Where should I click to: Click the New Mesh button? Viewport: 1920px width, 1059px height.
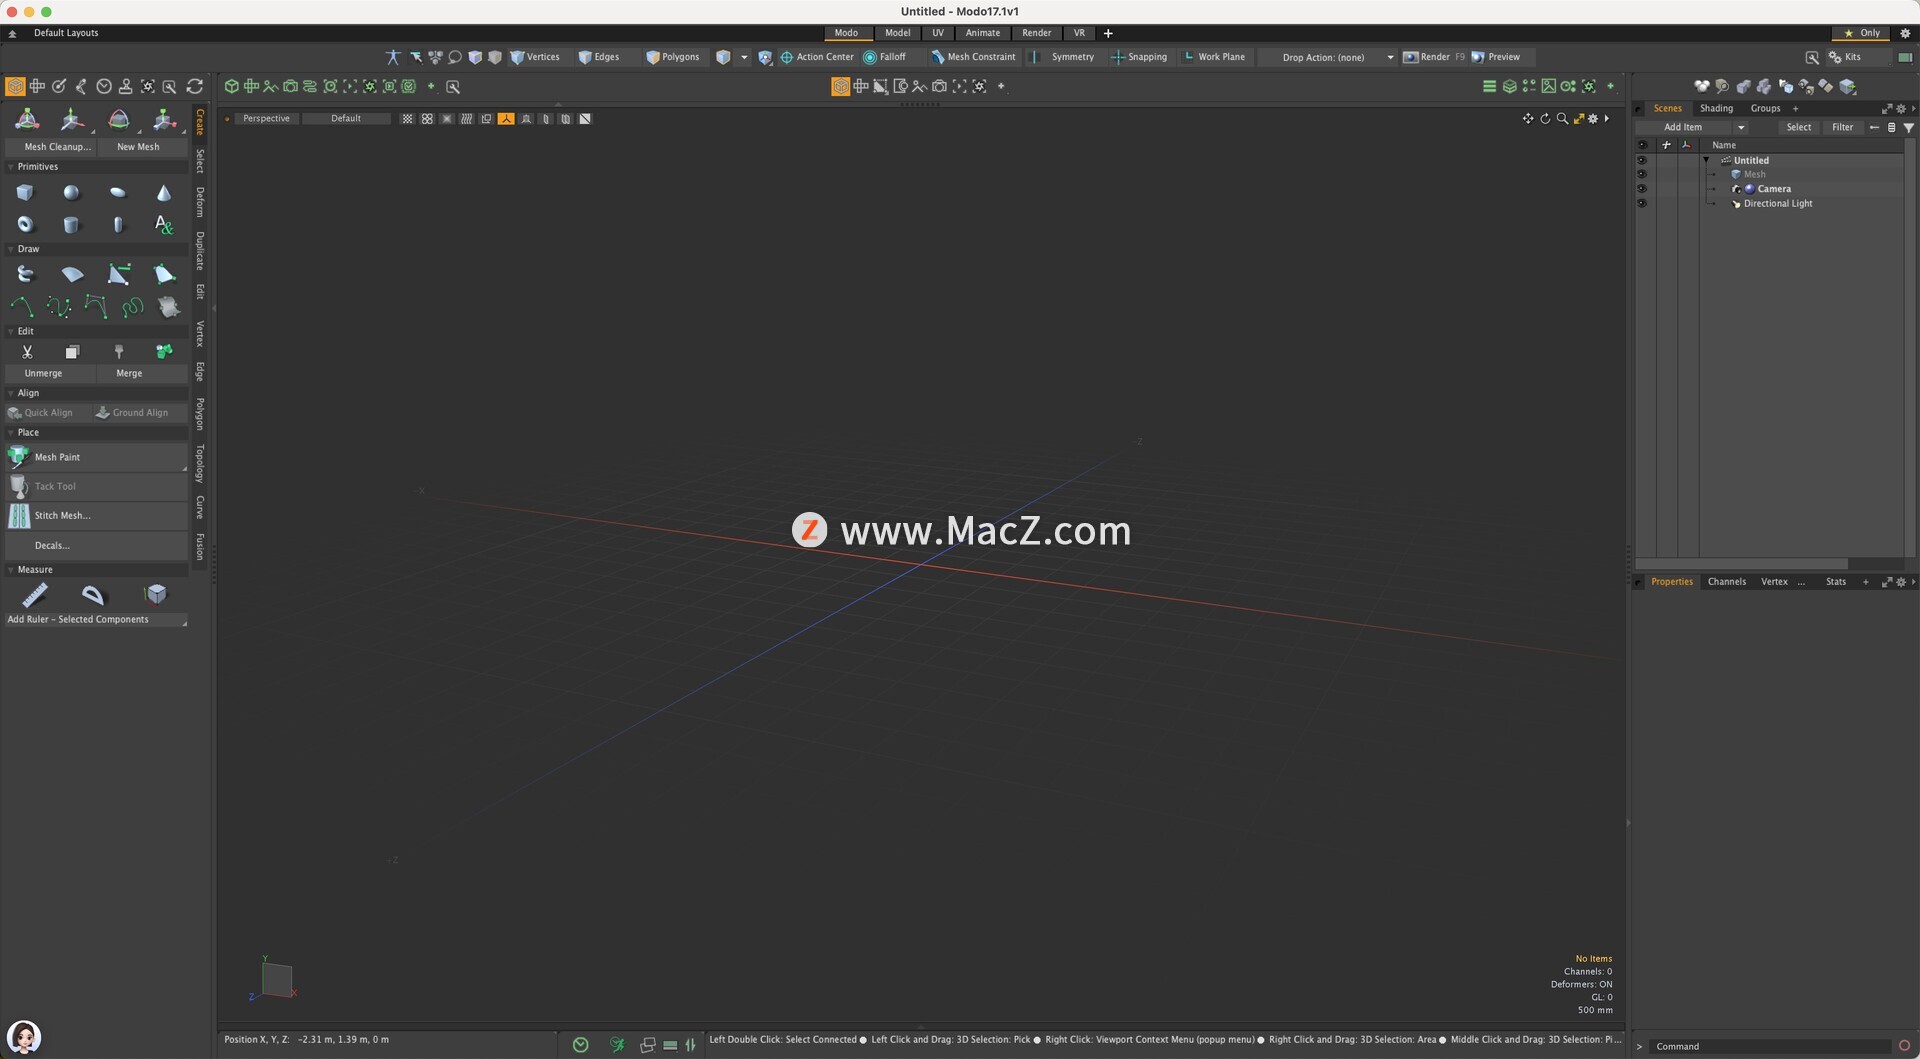143,147
